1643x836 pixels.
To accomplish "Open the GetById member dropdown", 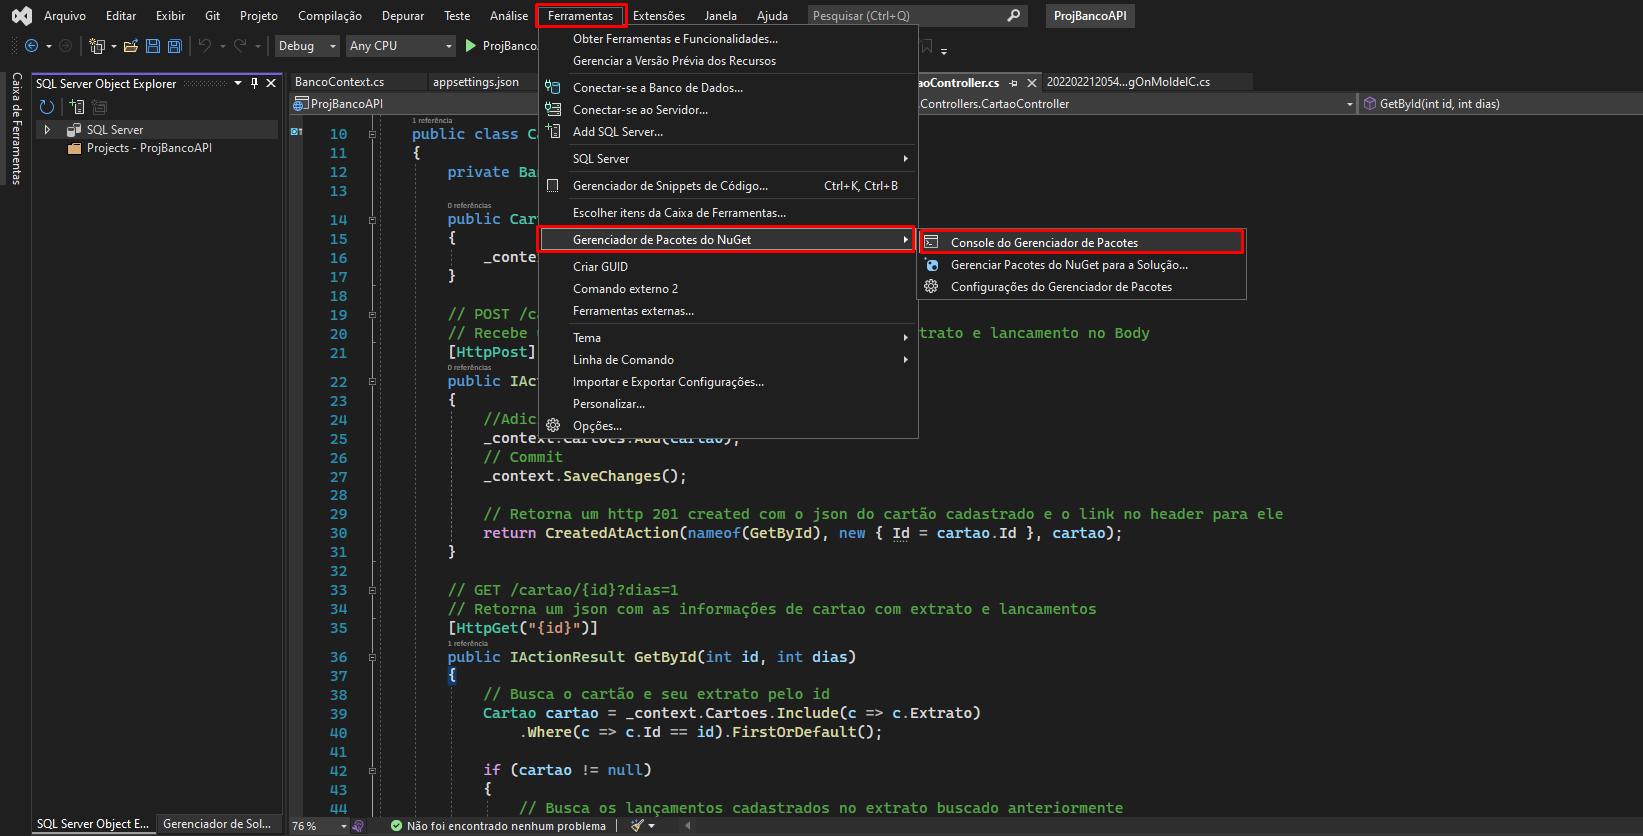I will click(x=1501, y=104).
